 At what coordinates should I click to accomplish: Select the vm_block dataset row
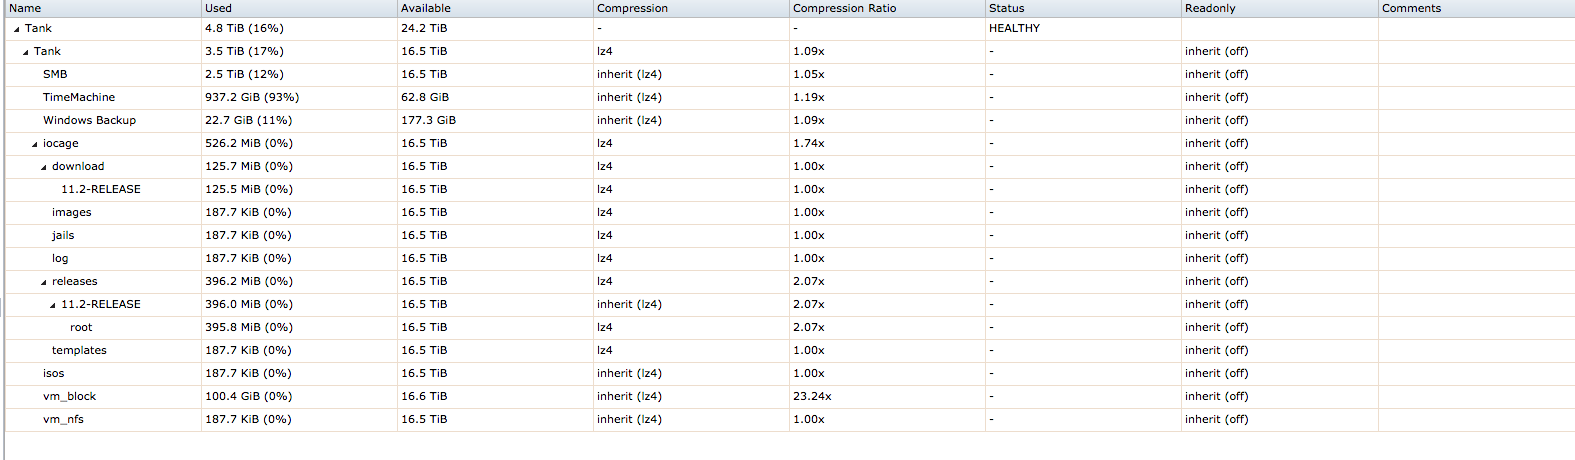[x=790, y=396]
